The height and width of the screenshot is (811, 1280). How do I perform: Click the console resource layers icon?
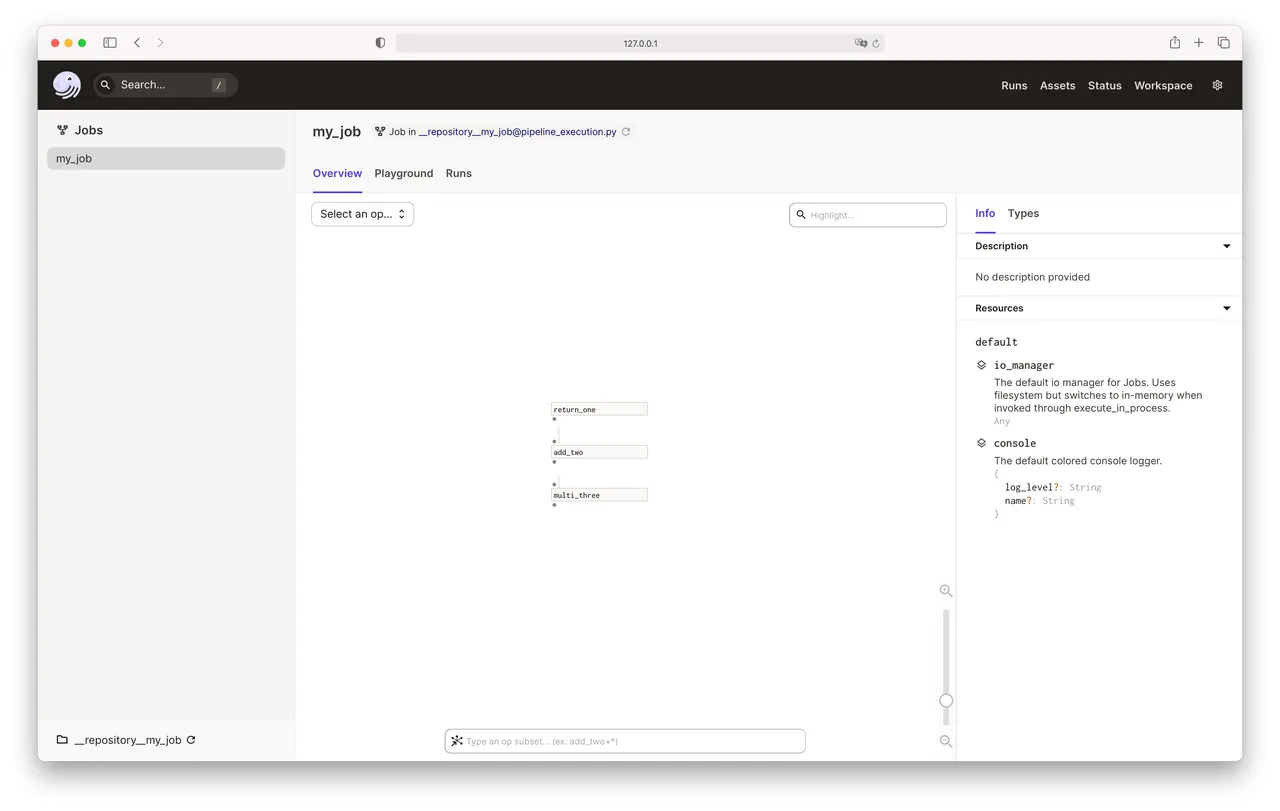tap(982, 443)
